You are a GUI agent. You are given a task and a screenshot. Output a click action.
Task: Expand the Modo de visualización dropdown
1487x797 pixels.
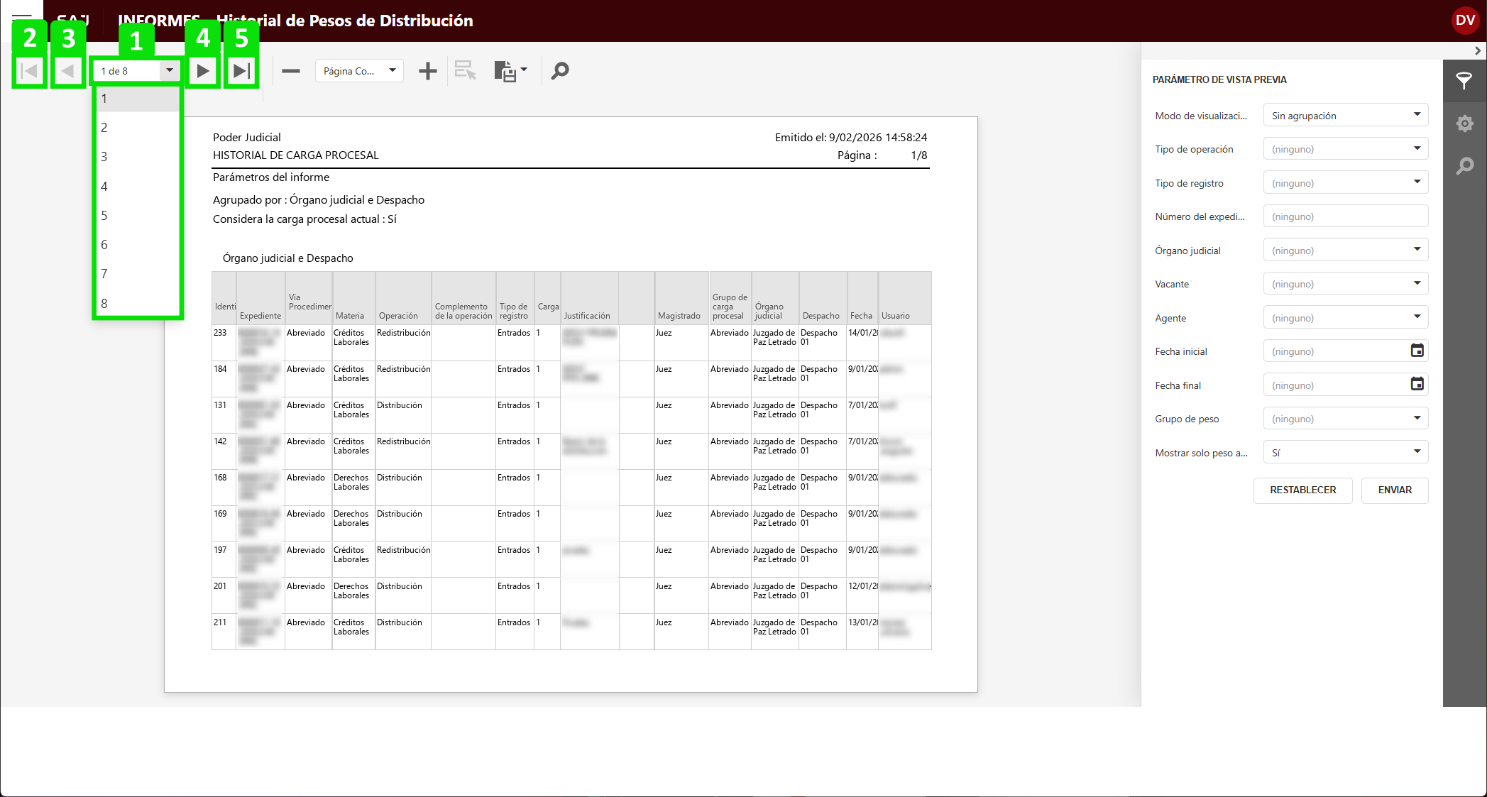[1345, 115]
